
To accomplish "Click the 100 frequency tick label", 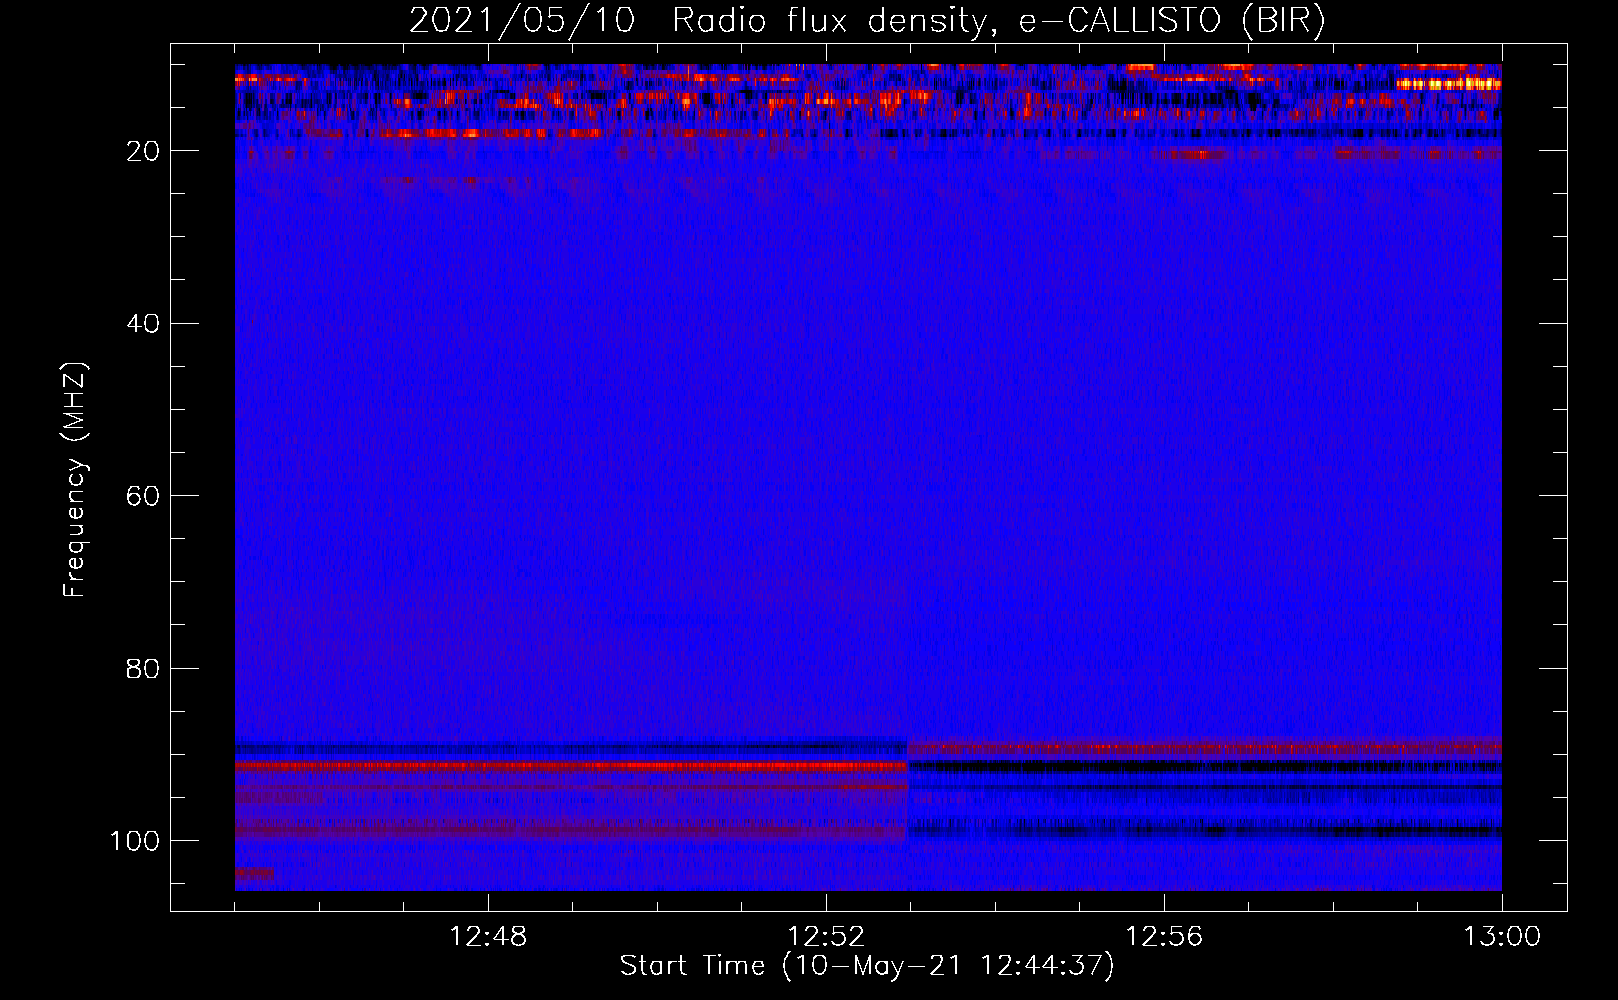I will 135,841.
